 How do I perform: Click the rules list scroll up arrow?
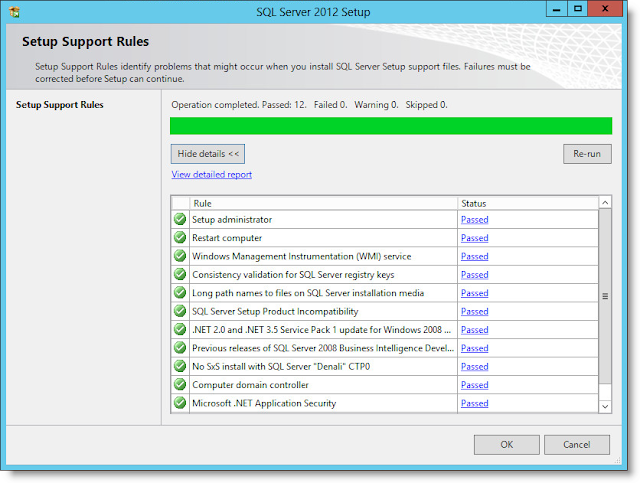605,203
